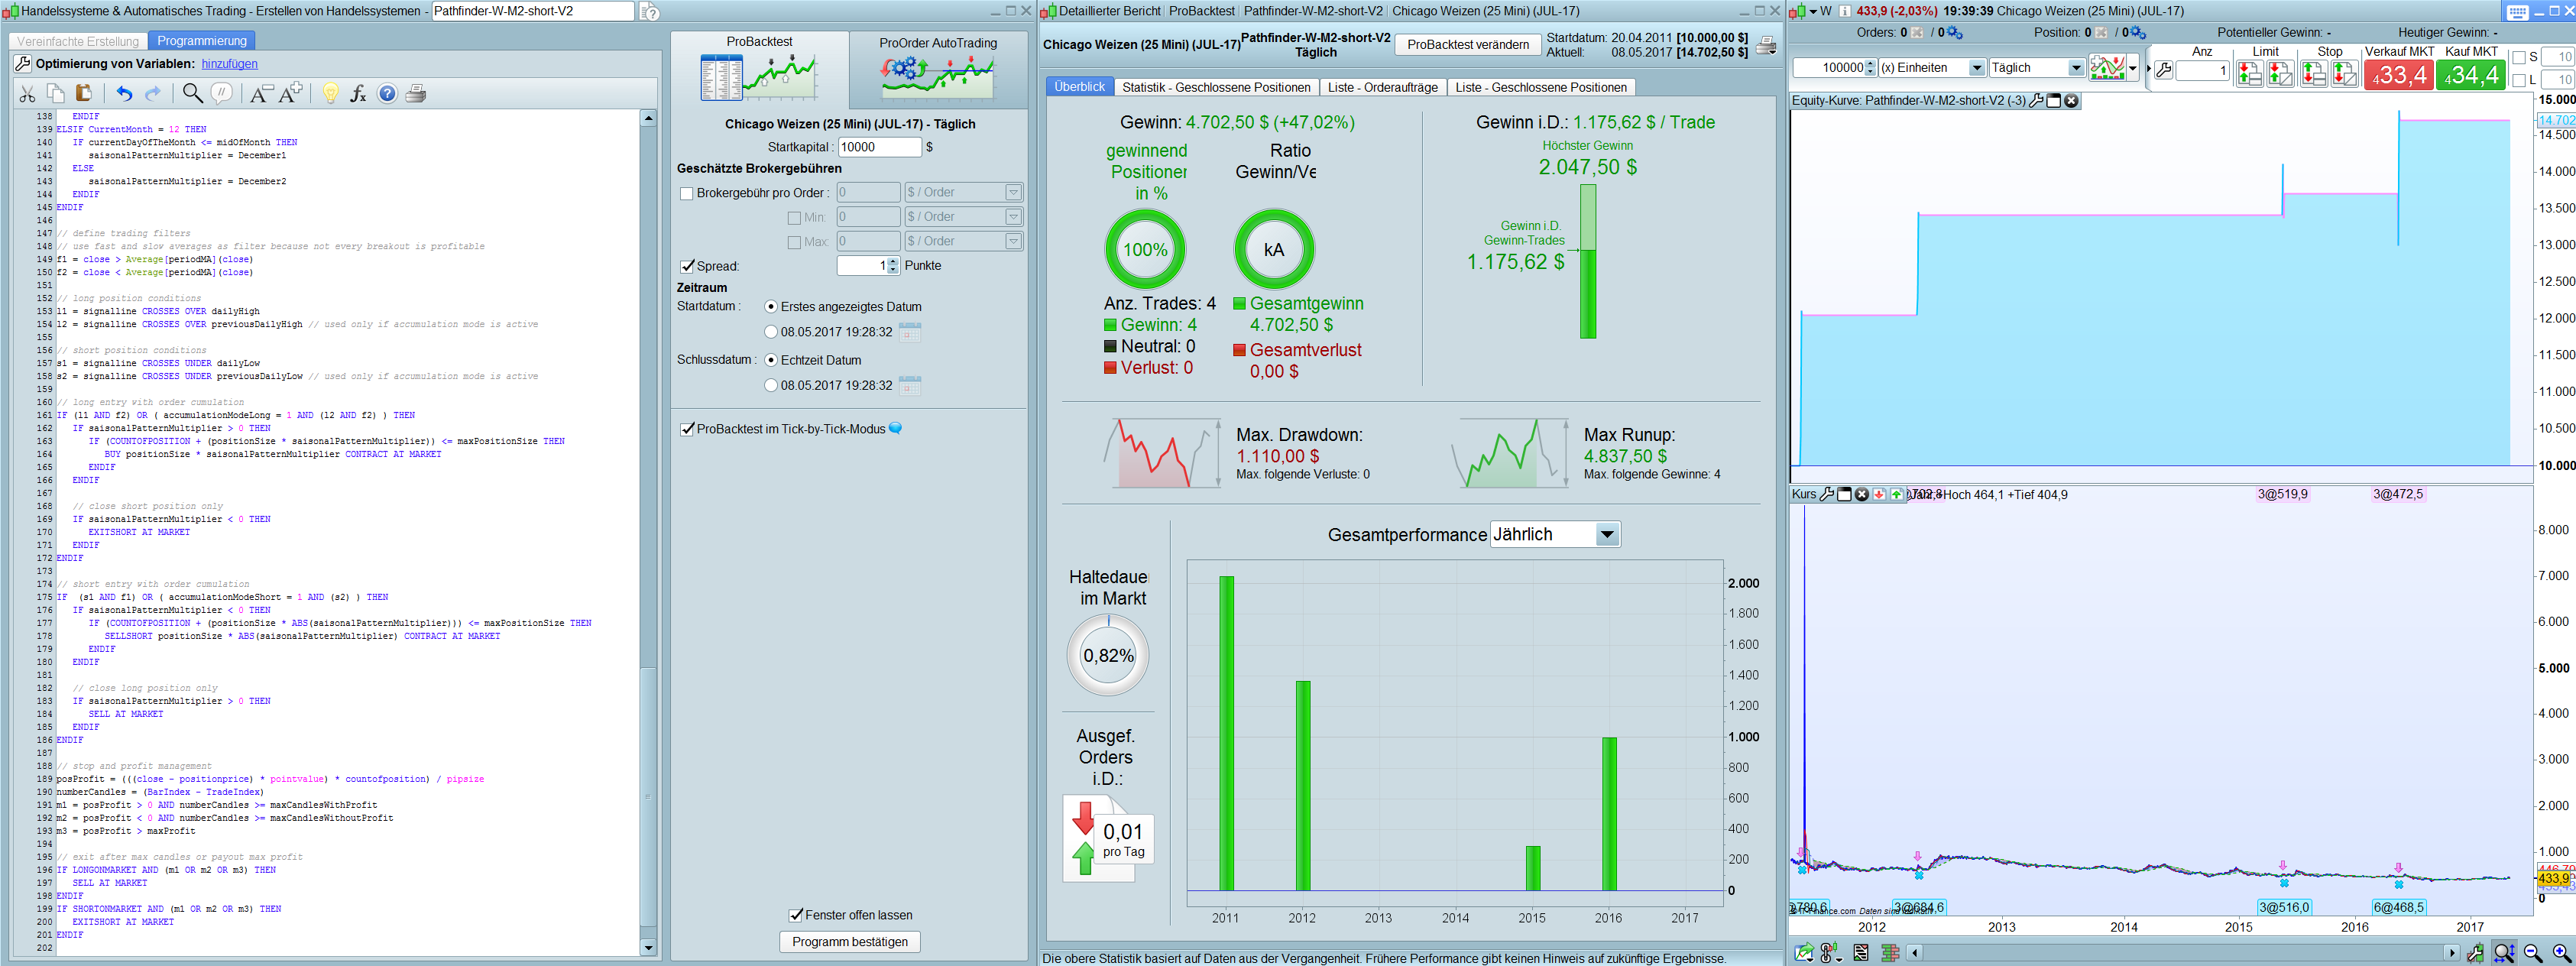Switch to Statistik - Geschlossene Positionen tab
The image size is (2576, 966).
point(1215,87)
